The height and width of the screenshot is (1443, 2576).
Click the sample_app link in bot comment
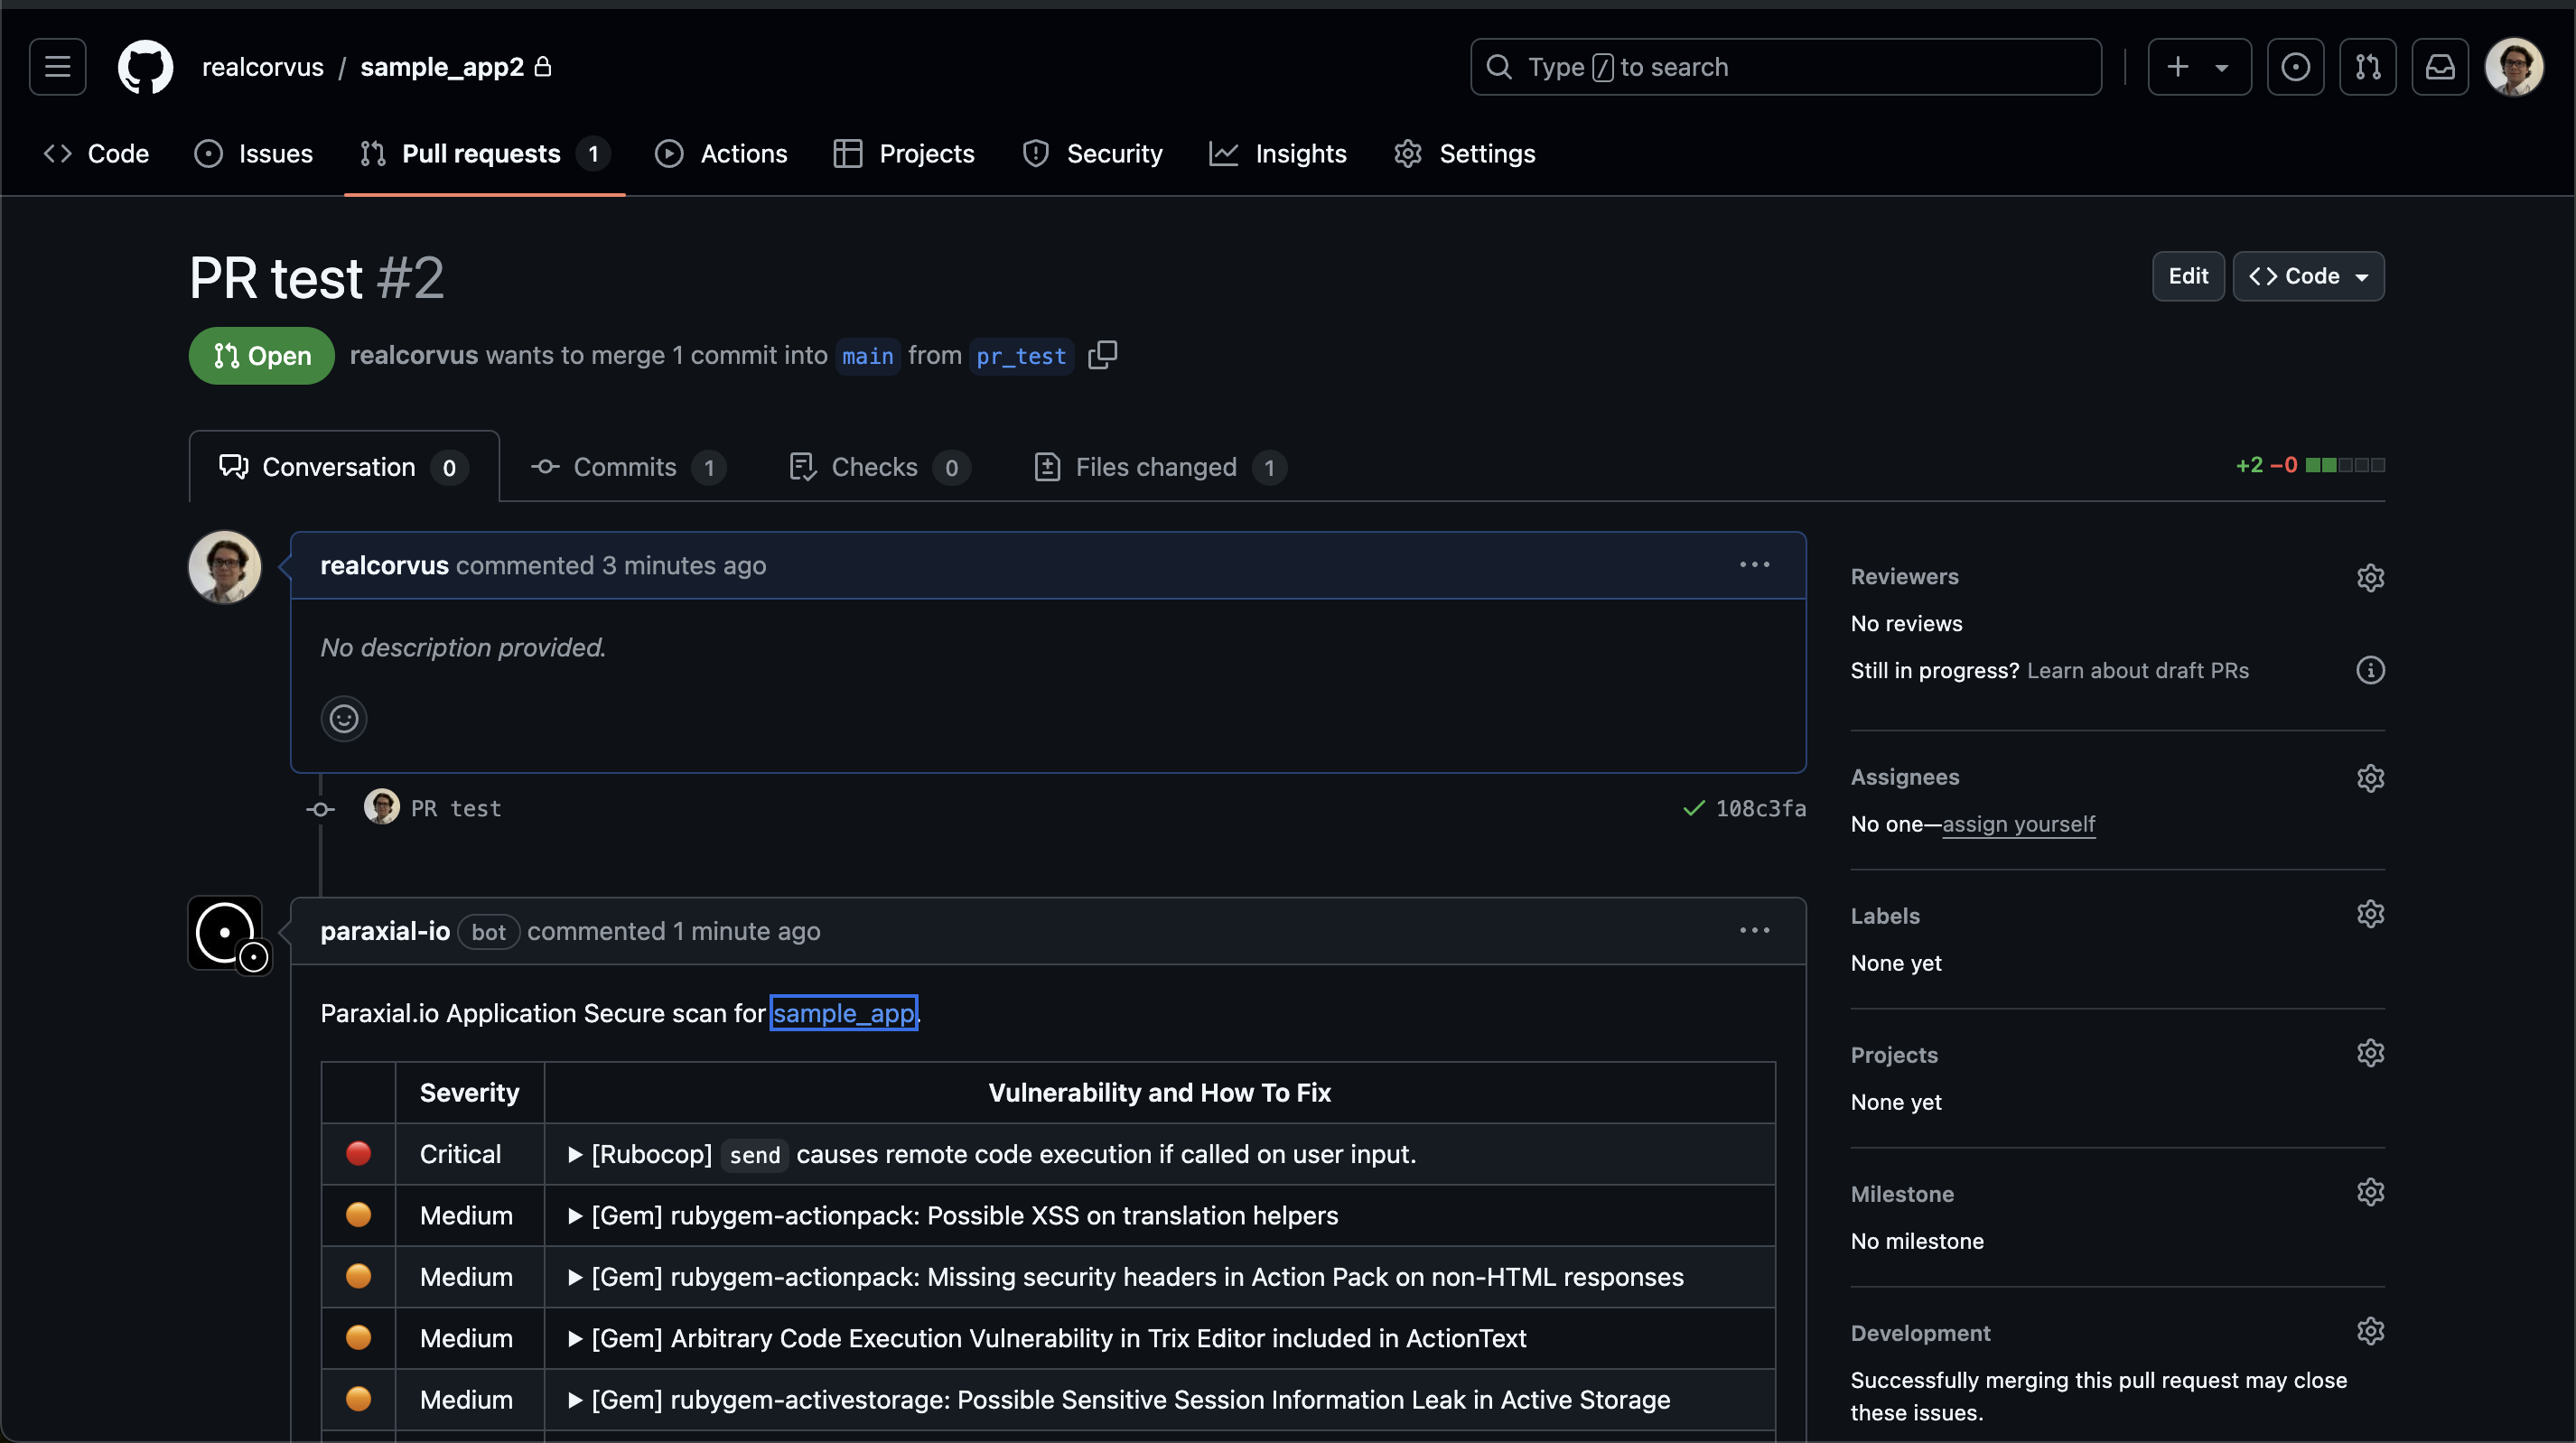tap(843, 1013)
